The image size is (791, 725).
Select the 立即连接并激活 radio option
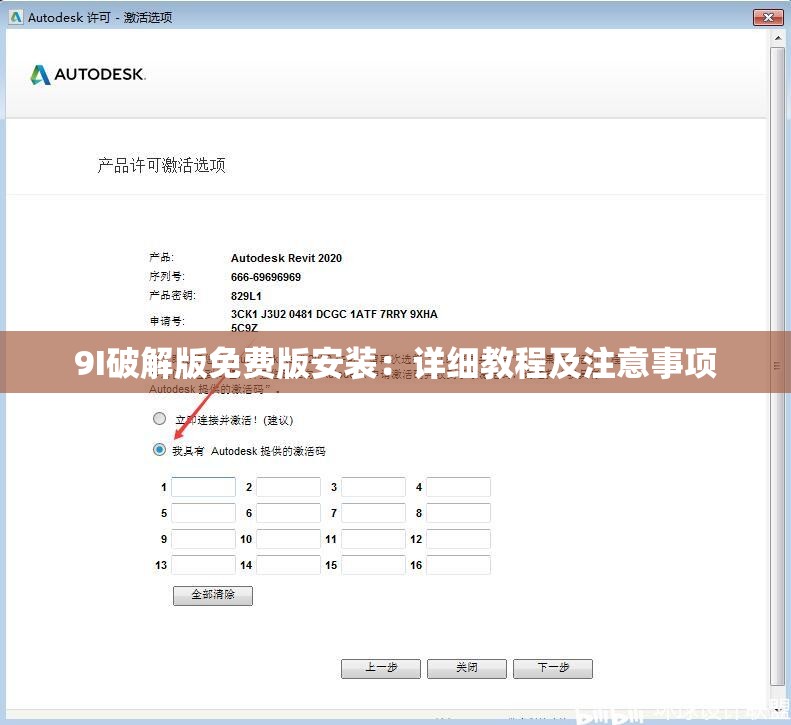coord(159,419)
